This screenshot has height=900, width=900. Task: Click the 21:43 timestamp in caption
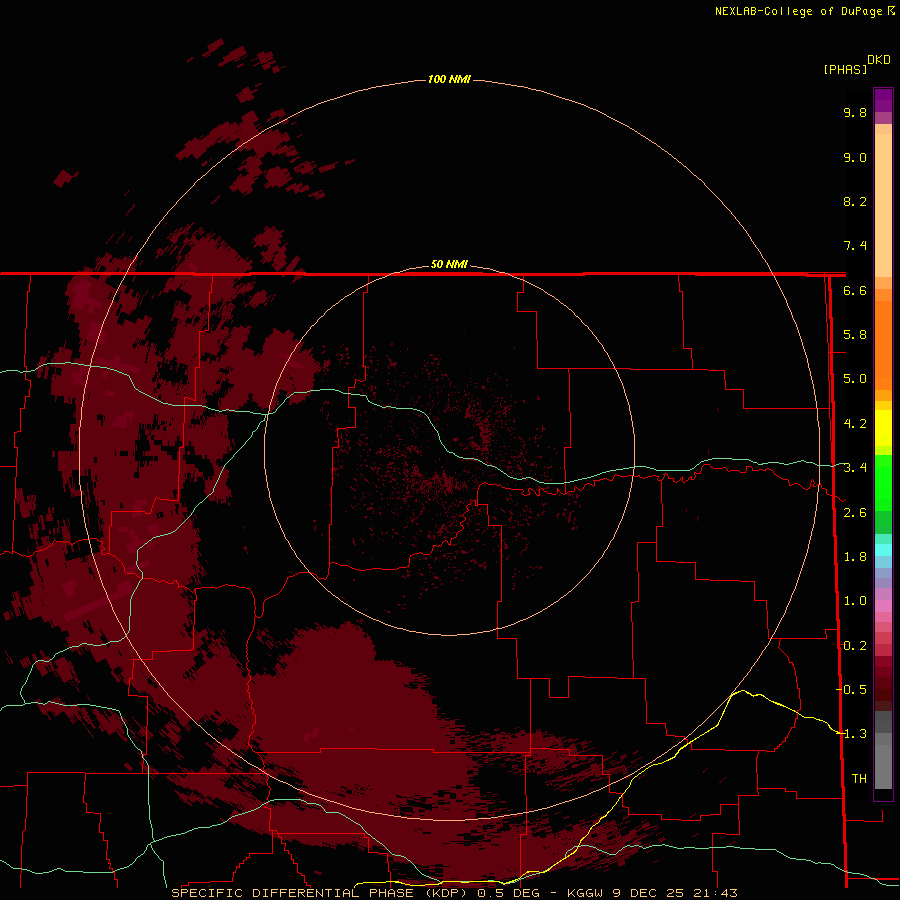pos(715,893)
